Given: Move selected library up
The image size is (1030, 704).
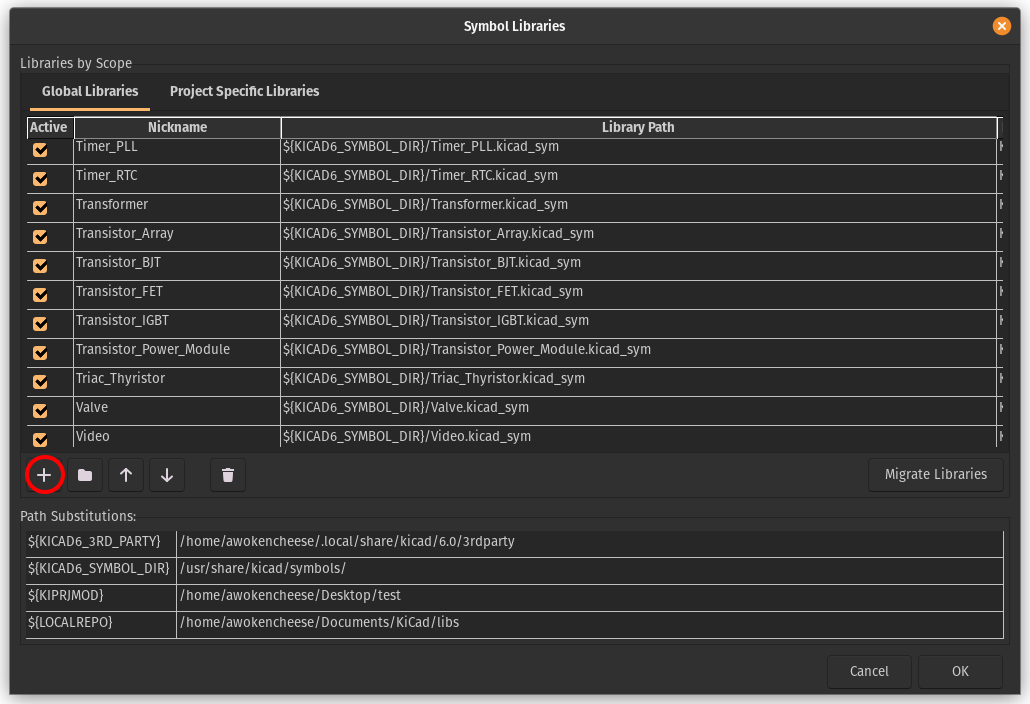Looking at the screenshot, I should click(126, 475).
